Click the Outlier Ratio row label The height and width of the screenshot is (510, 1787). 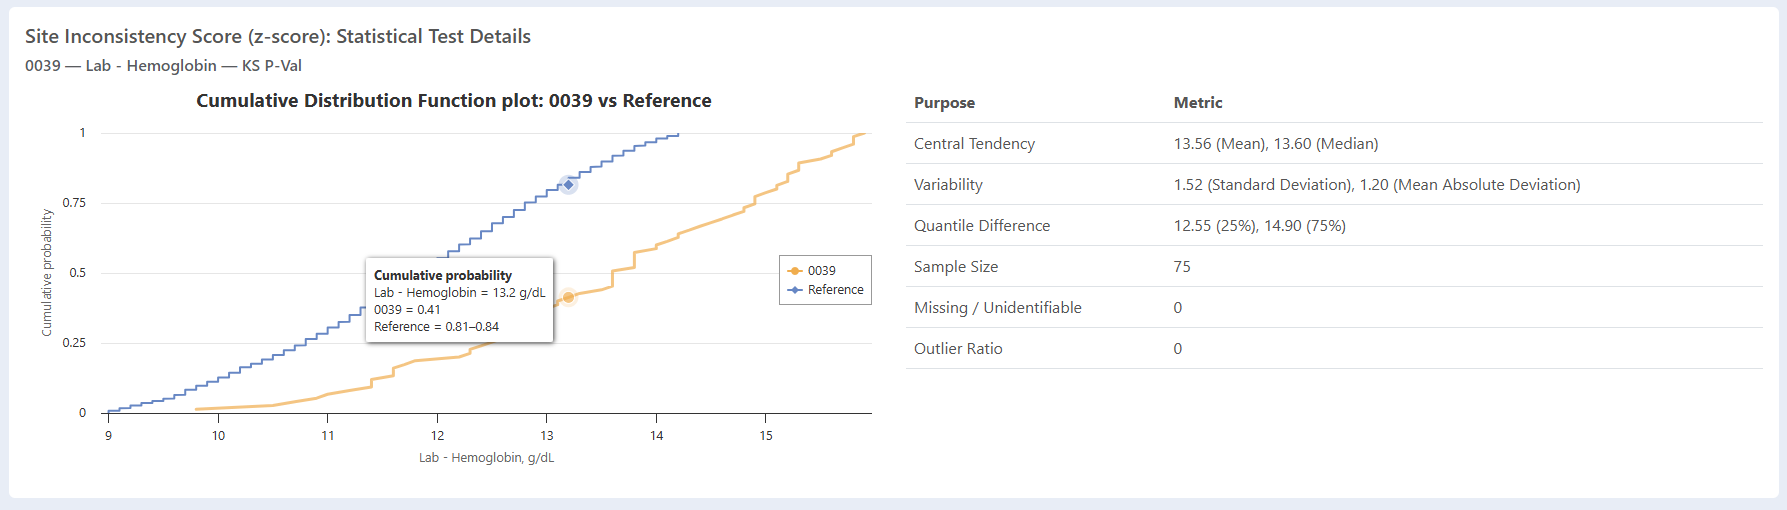pyautogui.click(x=957, y=349)
